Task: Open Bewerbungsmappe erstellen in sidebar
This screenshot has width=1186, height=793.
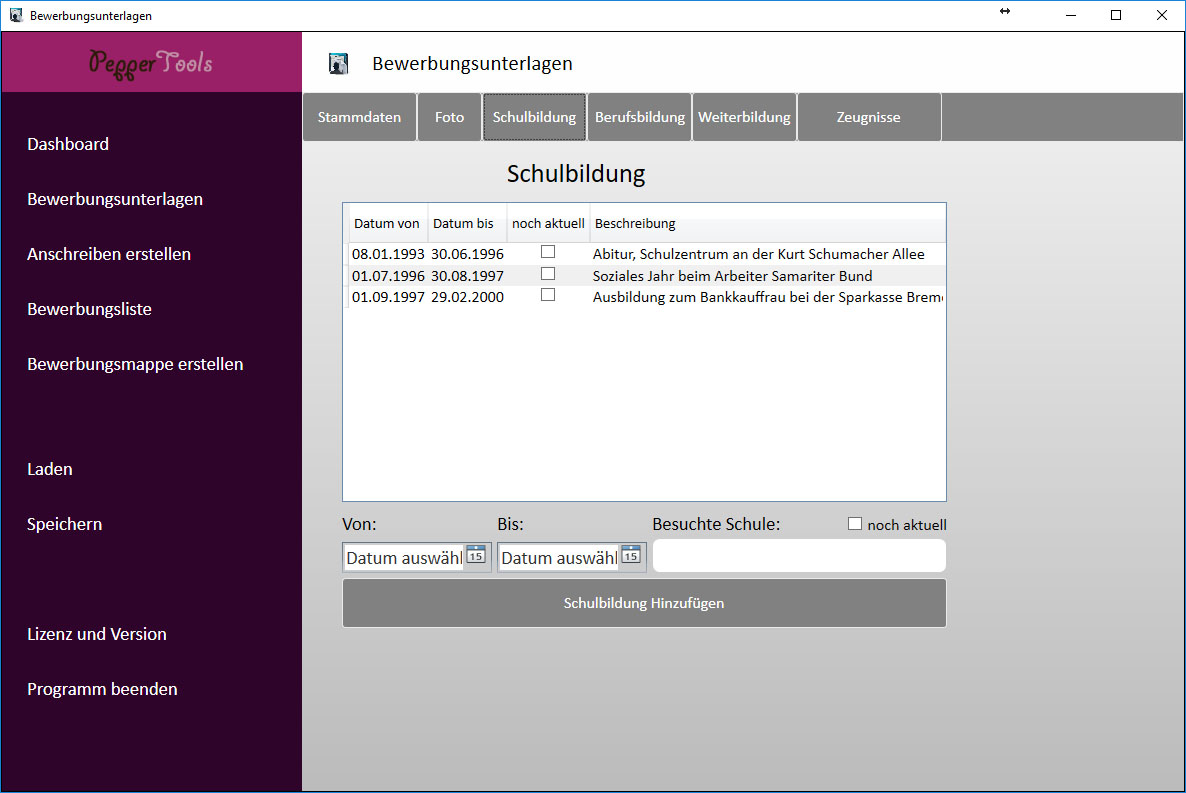Action: click(135, 364)
